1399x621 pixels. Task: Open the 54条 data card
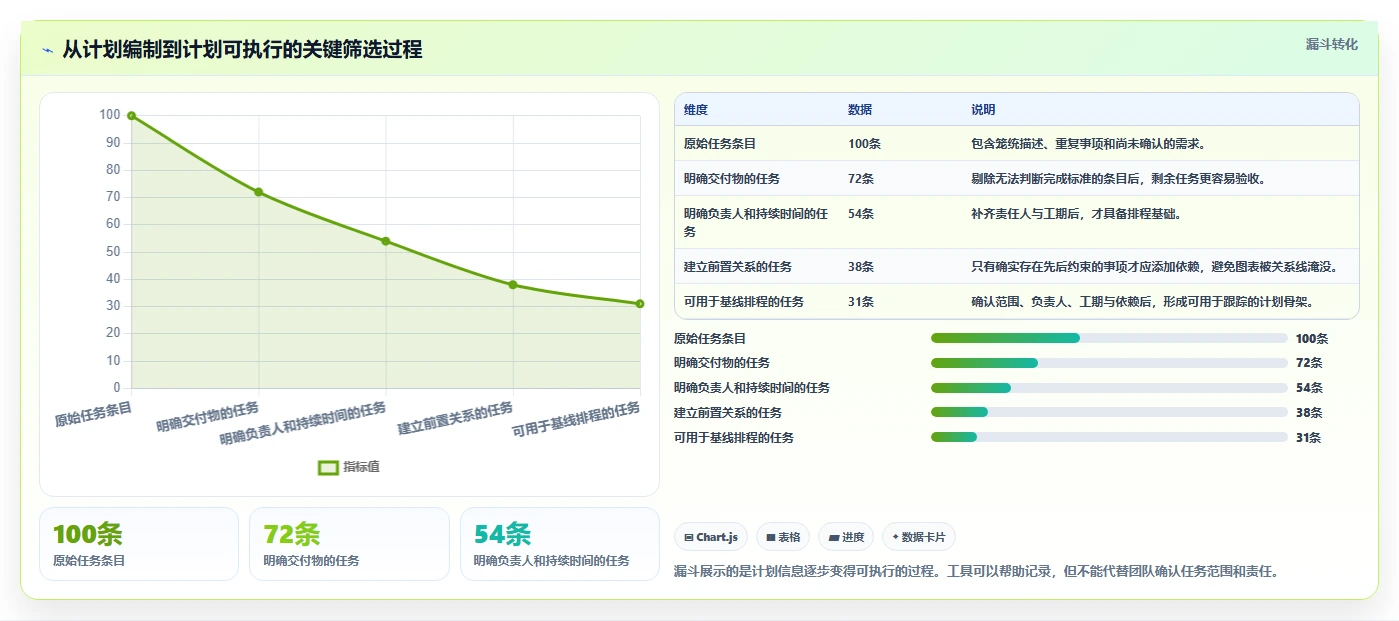click(560, 544)
